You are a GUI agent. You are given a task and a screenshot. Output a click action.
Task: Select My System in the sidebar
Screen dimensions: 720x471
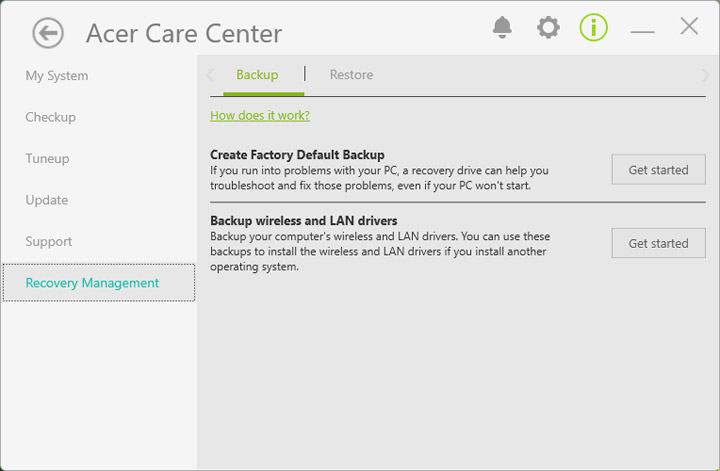tap(57, 76)
